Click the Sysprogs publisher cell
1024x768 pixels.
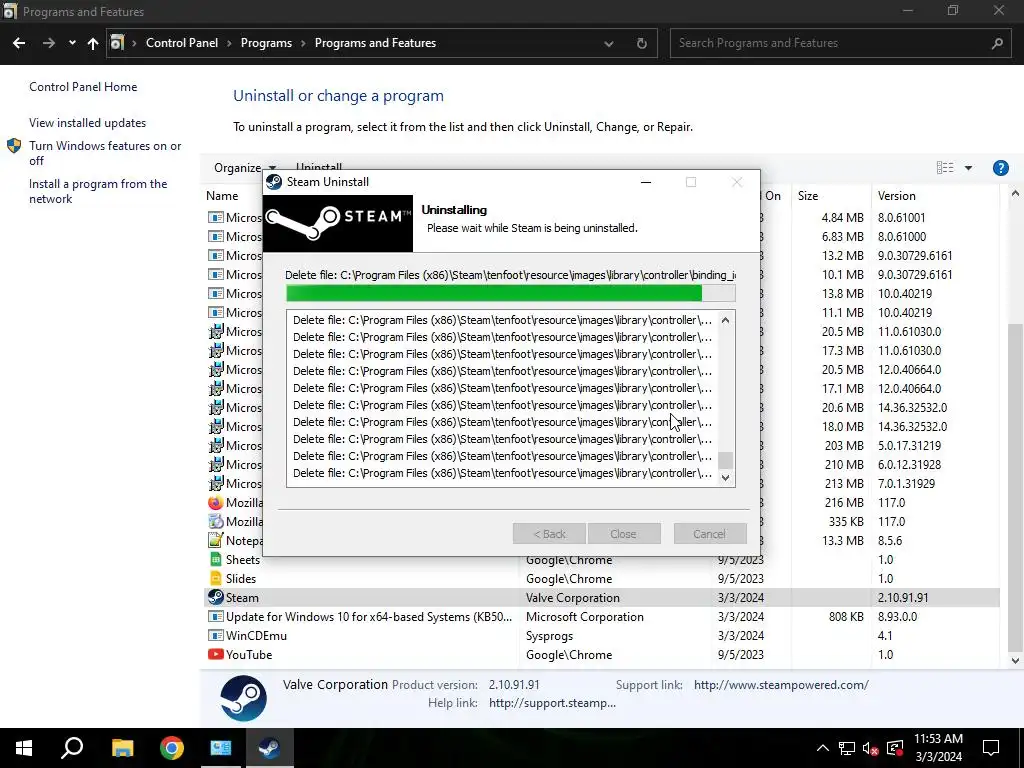549,635
